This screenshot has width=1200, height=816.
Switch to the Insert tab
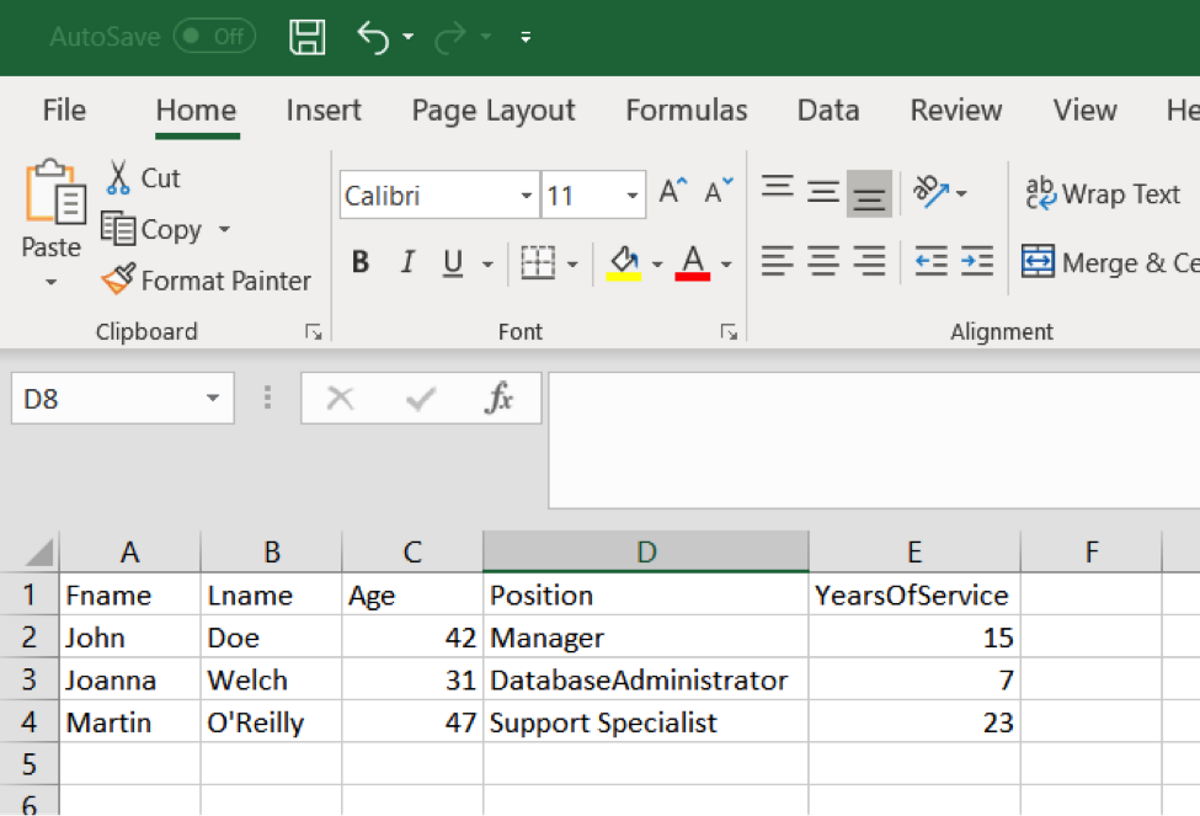point(324,110)
